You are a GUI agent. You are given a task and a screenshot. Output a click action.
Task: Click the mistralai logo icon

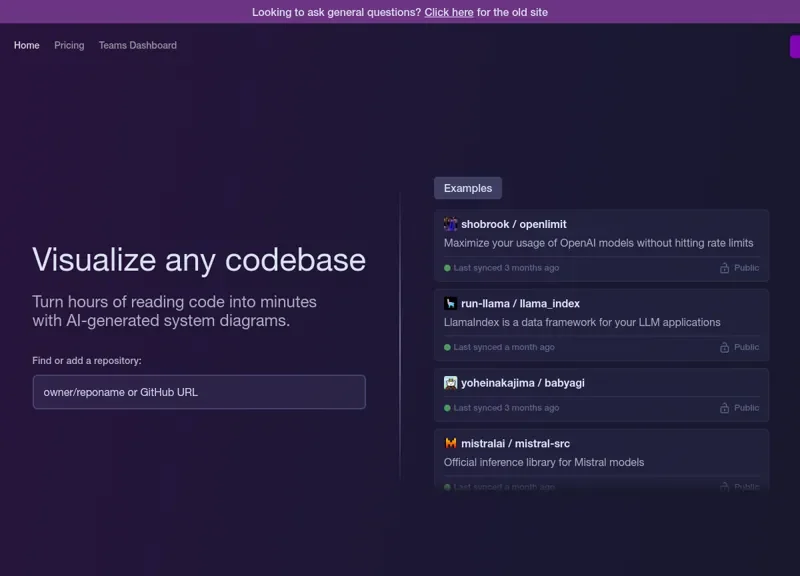451,443
